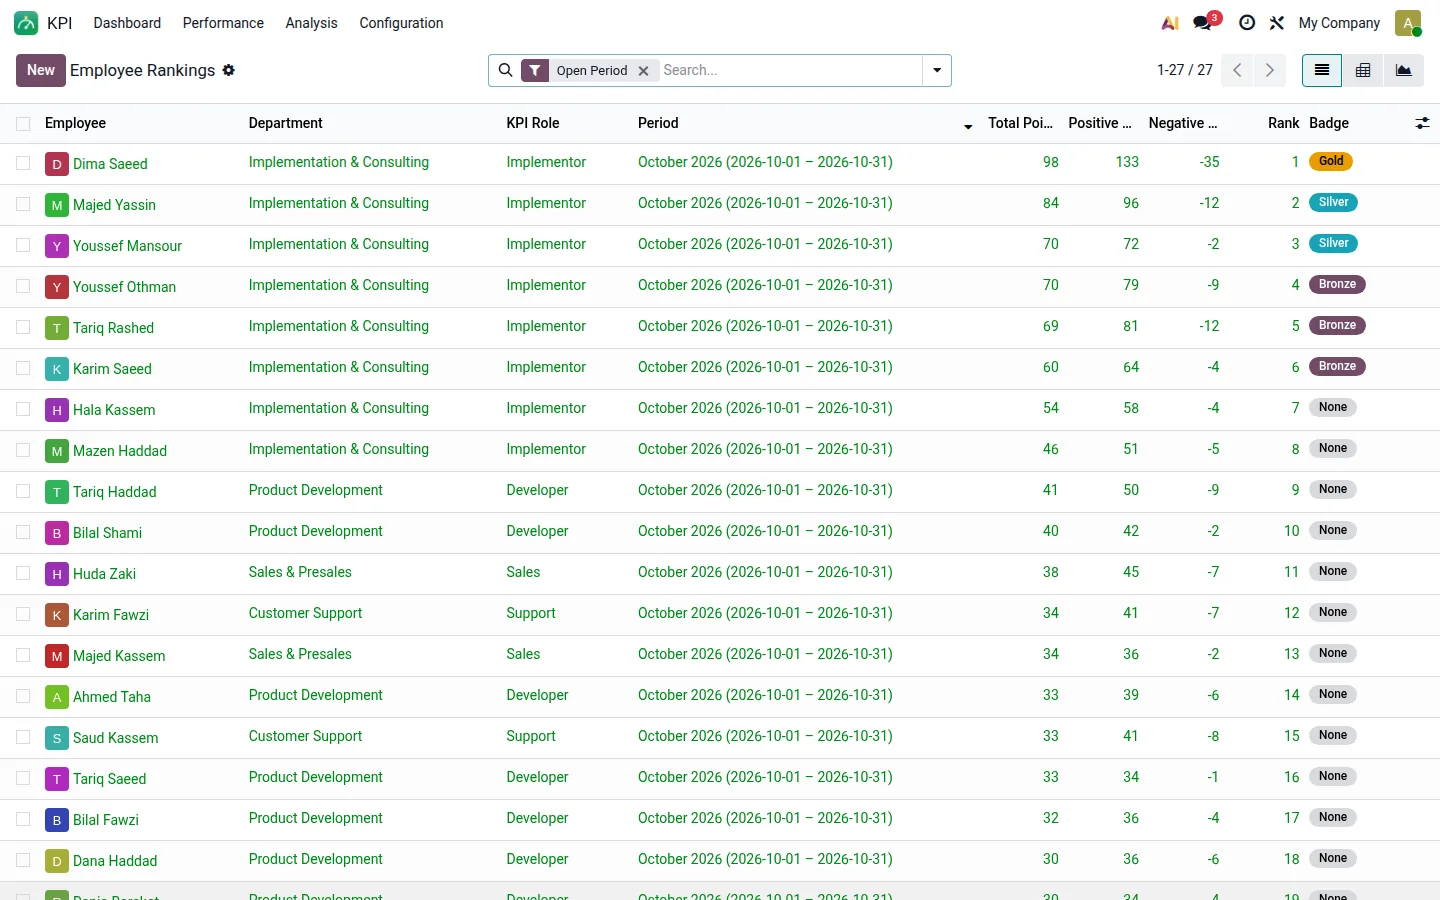Remove the Open Period filter
The image size is (1440, 900).
pyautogui.click(x=644, y=71)
